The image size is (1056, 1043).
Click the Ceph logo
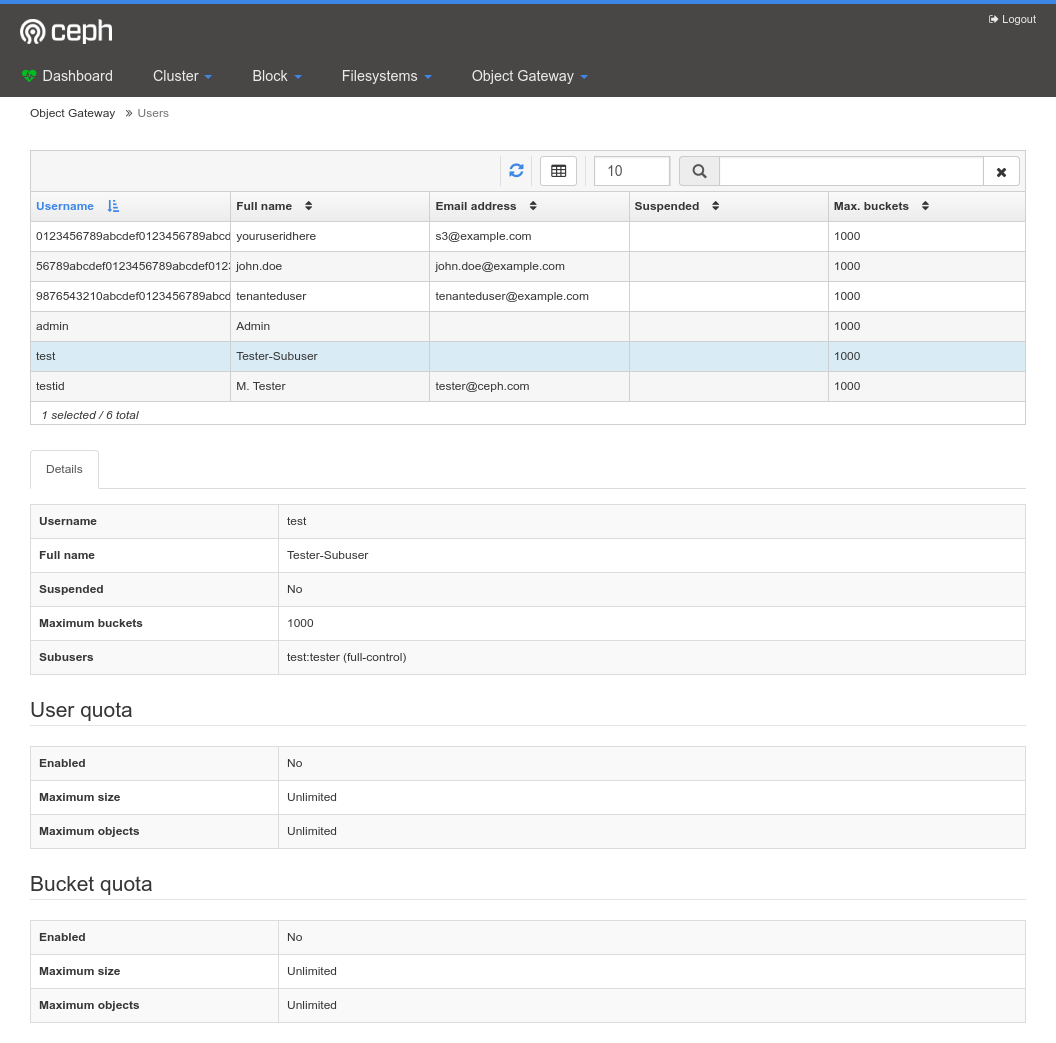(66, 31)
